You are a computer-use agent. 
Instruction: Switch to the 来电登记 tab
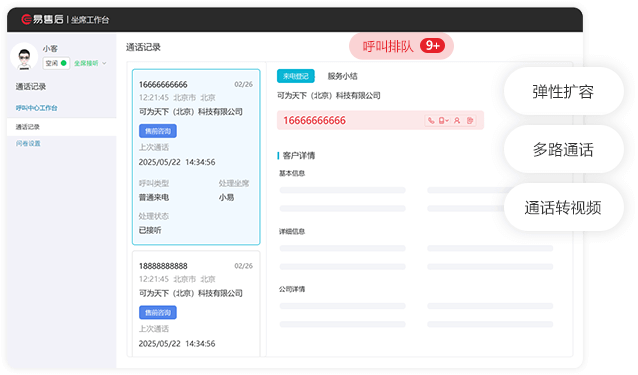[296, 76]
